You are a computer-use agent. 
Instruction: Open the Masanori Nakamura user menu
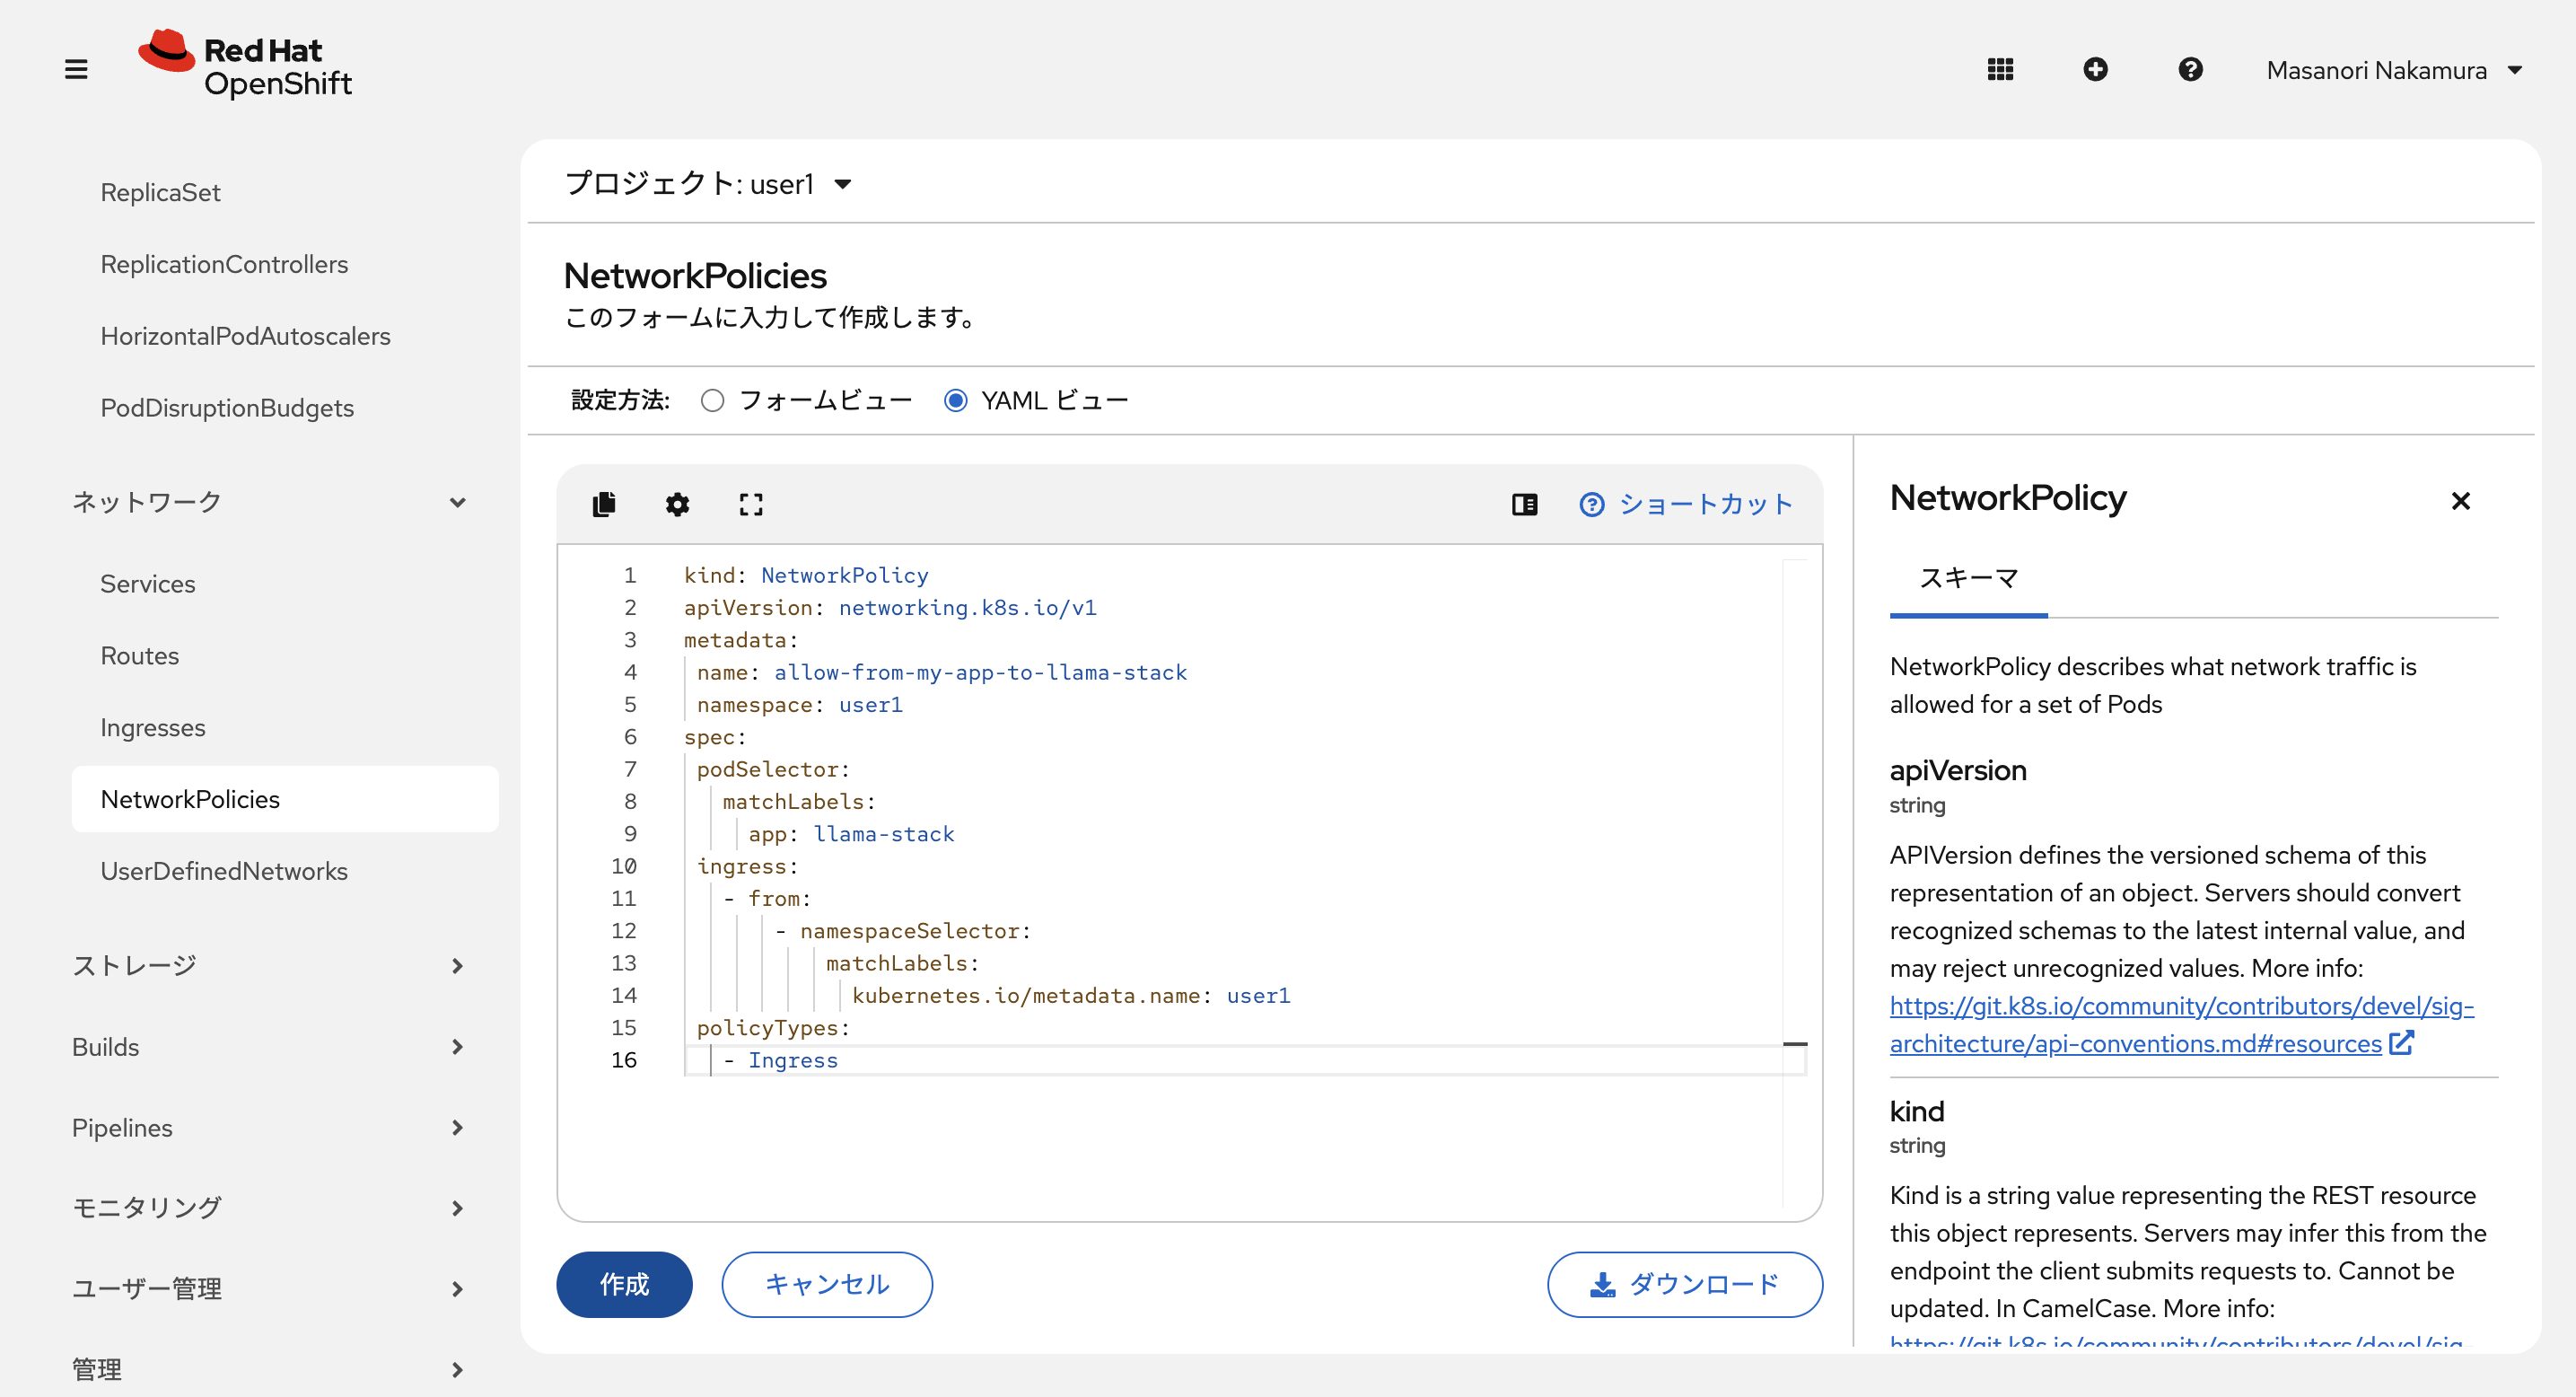tap(2394, 70)
